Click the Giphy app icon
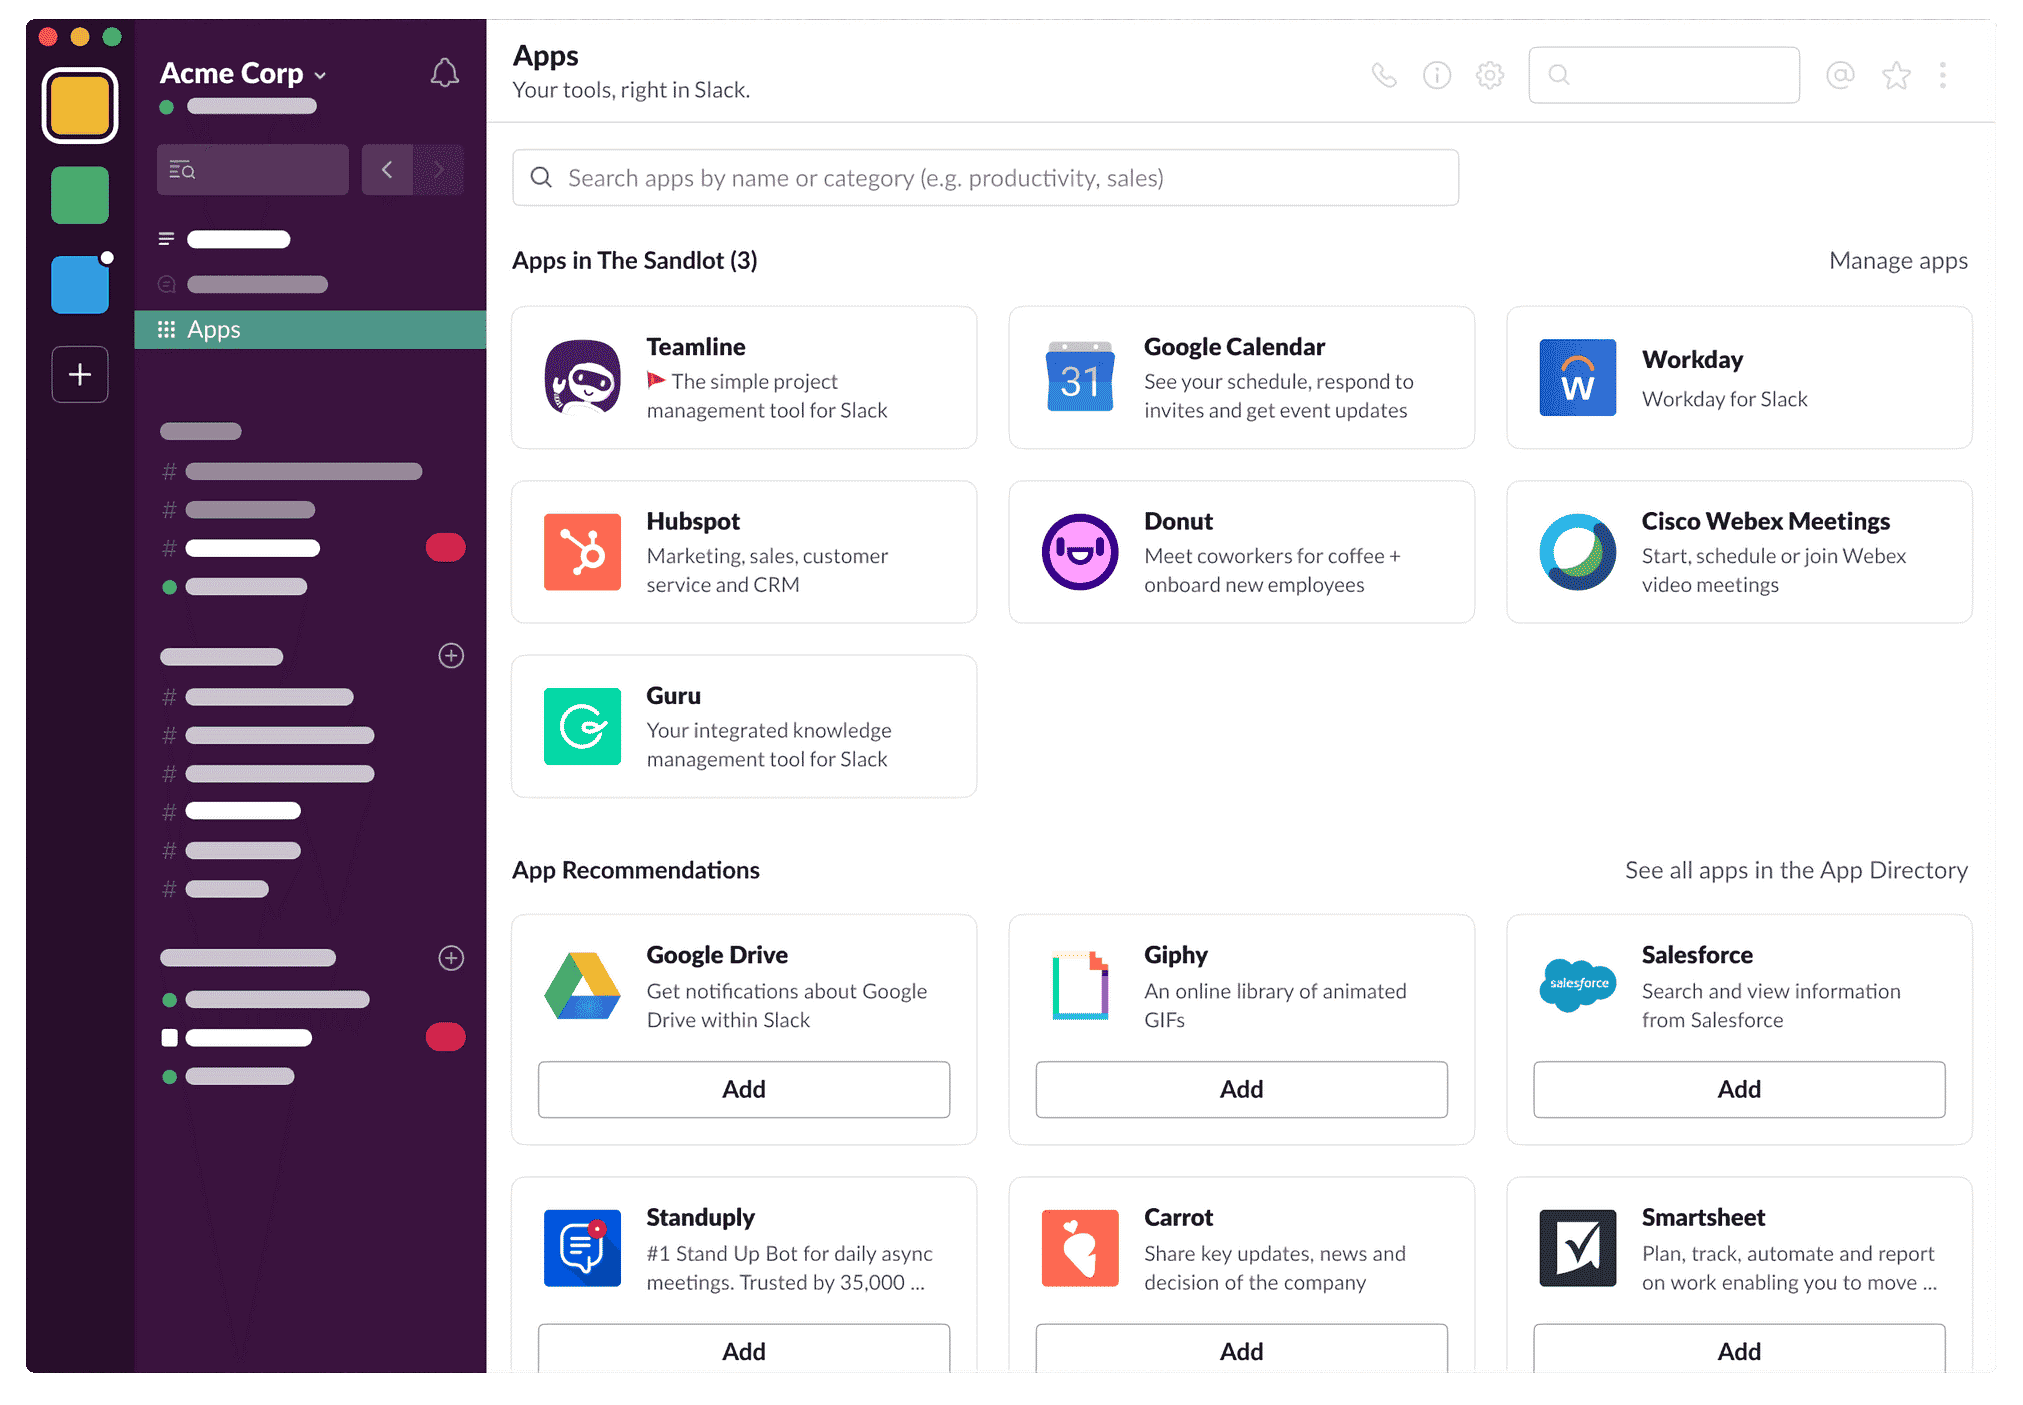The width and height of the screenshot is (2023, 1405). [1080, 986]
